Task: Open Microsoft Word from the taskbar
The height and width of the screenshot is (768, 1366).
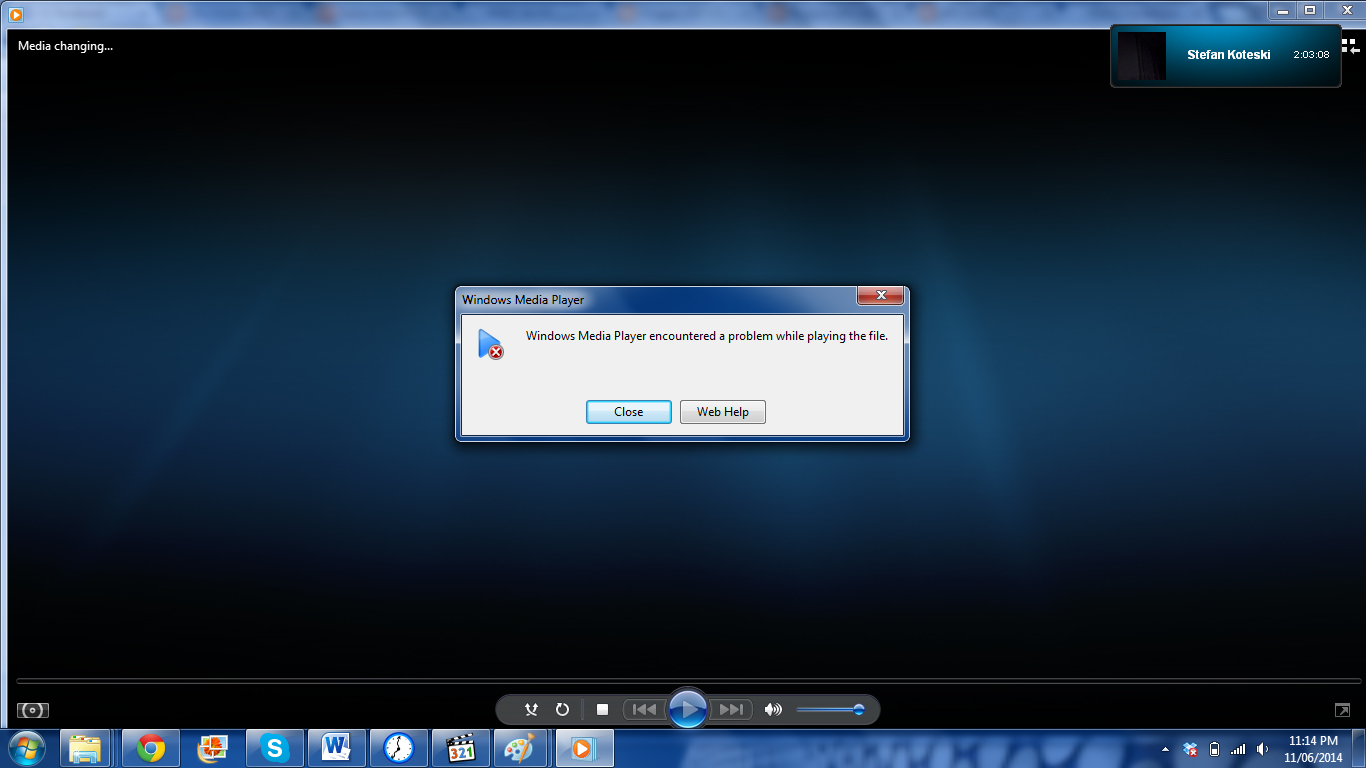Action: (x=337, y=748)
